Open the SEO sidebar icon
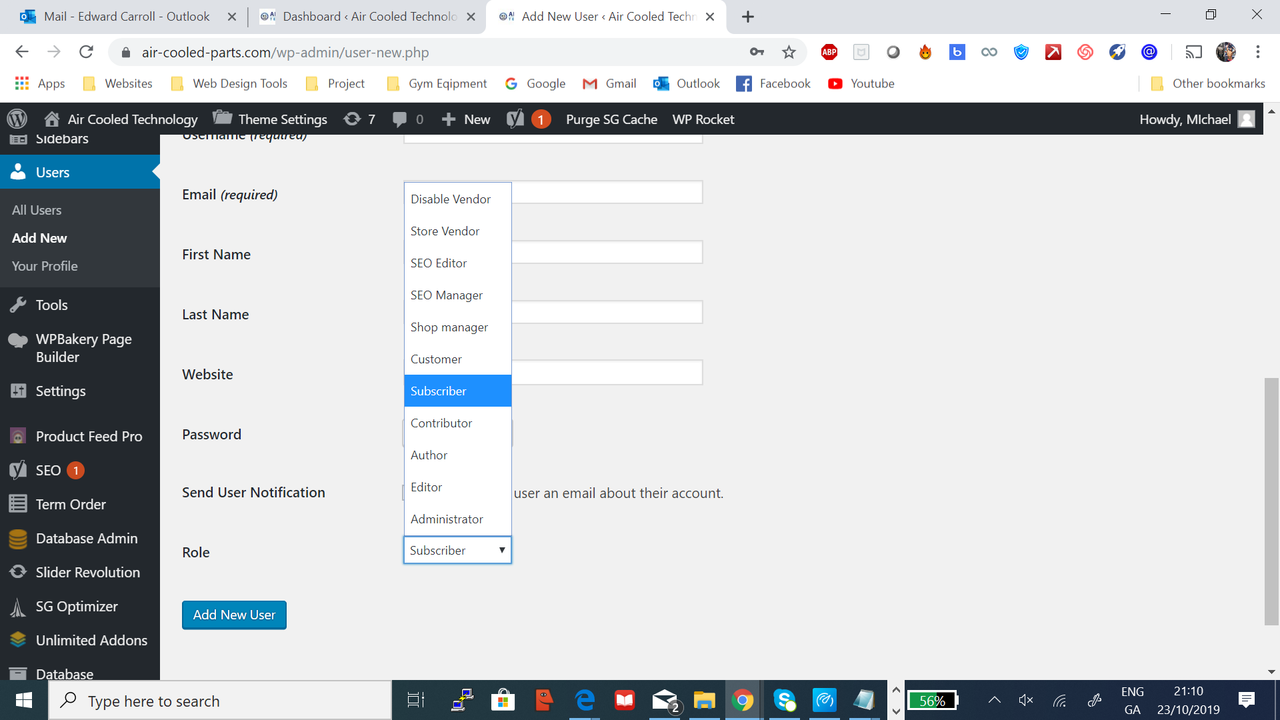Viewport: 1280px width, 720px height. click(x=18, y=470)
